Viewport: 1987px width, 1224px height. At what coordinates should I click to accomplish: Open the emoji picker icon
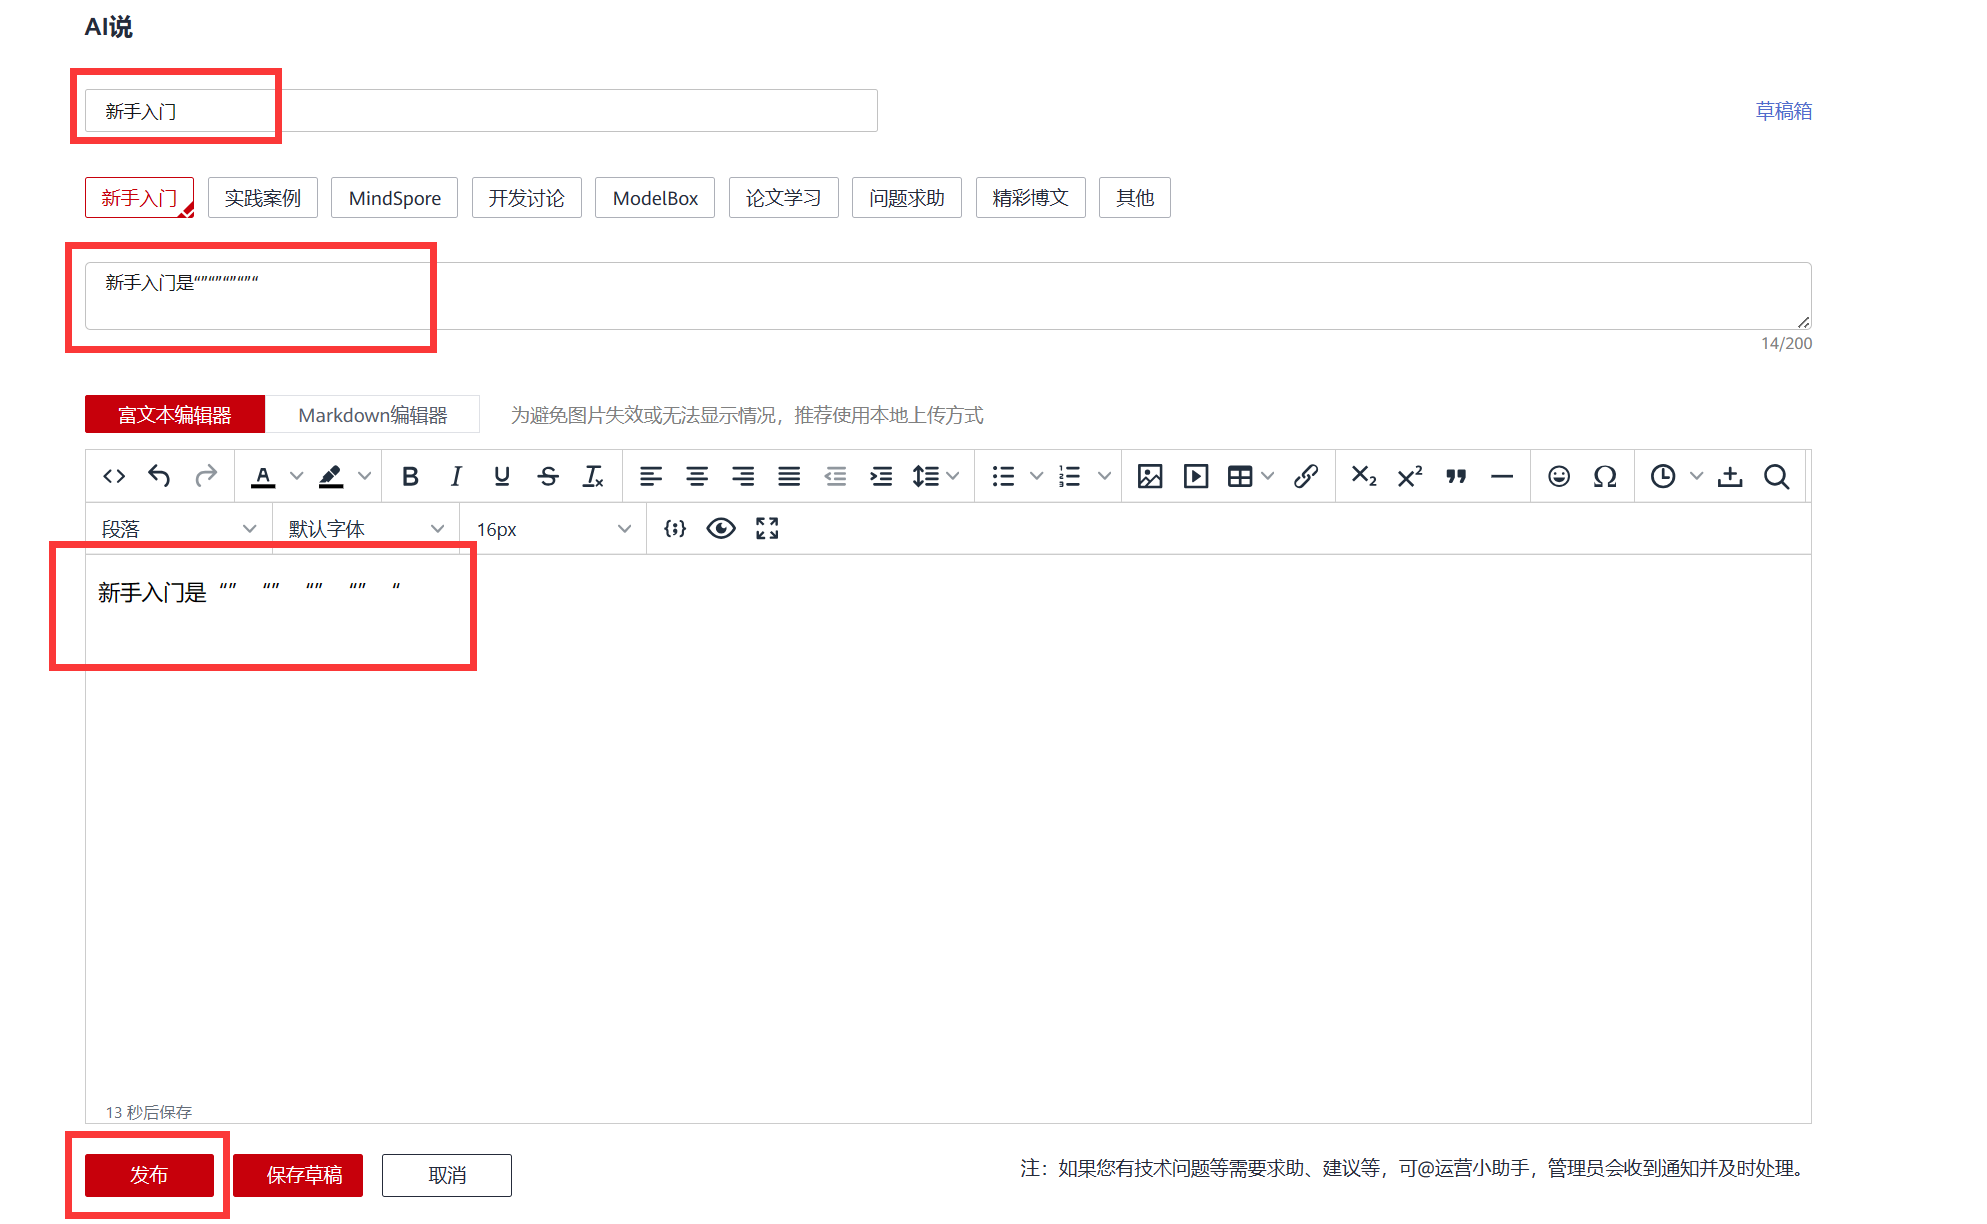pyautogui.click(x=1559, y=476)
